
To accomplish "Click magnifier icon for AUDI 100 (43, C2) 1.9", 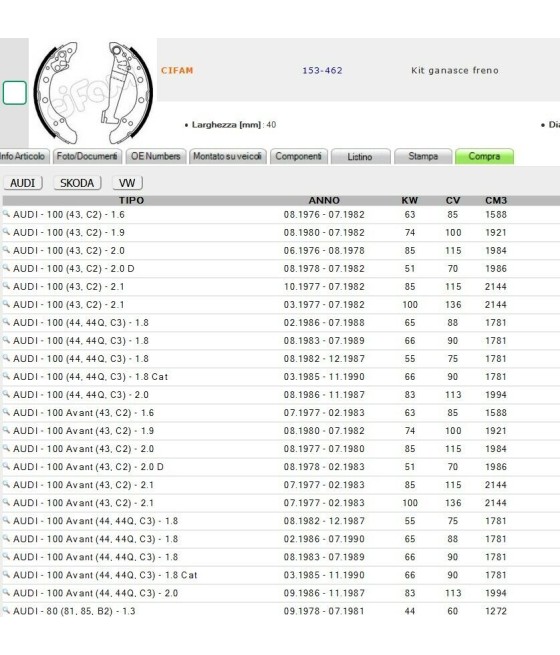I will [6, 232].
